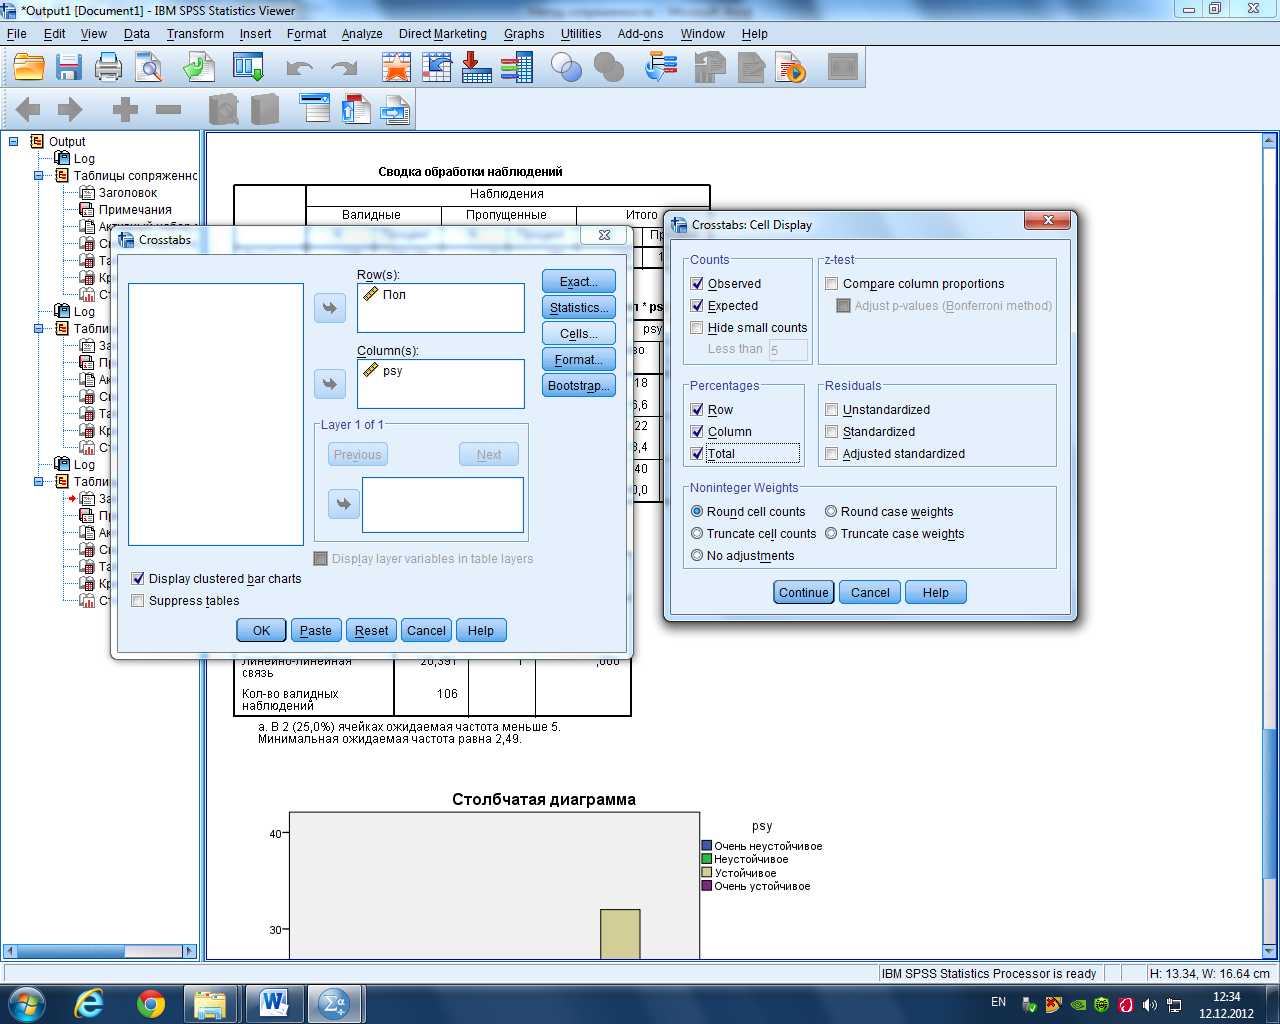Viewport: 1280px width, 1024px height.
Task: Click the Bootstrap... button
Action: coord(579,386)
